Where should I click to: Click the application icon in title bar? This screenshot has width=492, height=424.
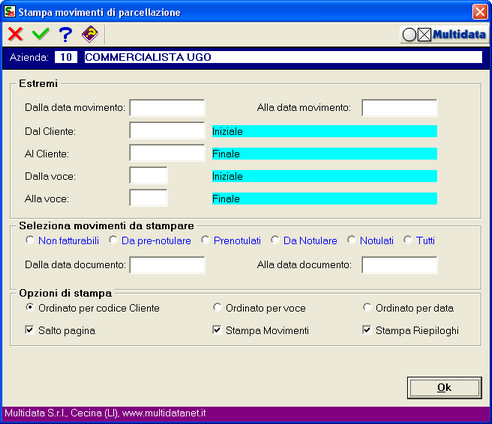click(10, 12)
